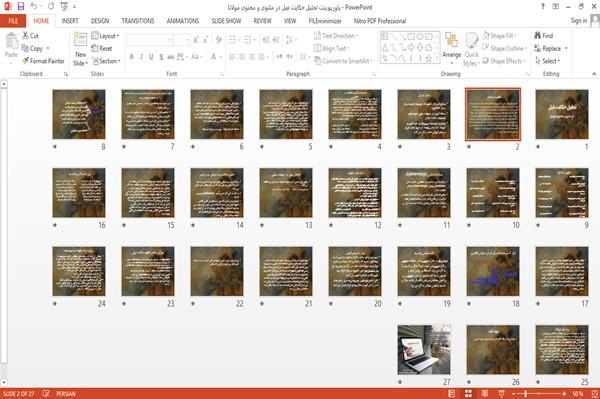The height and width of the screenshot is (399, 600).
Task: Switch to INSERT tab
Action: pos(70,21)
